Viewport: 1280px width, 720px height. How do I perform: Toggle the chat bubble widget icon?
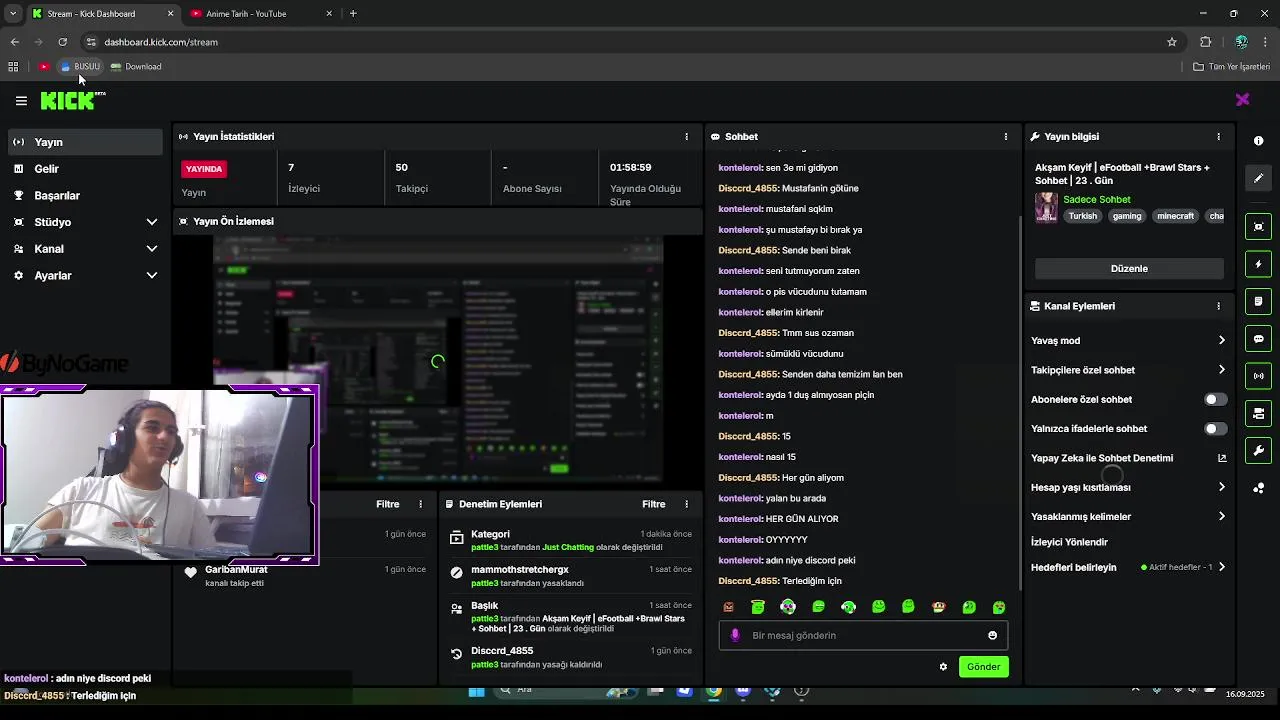pyautogui.click(x=1258, y=339)
